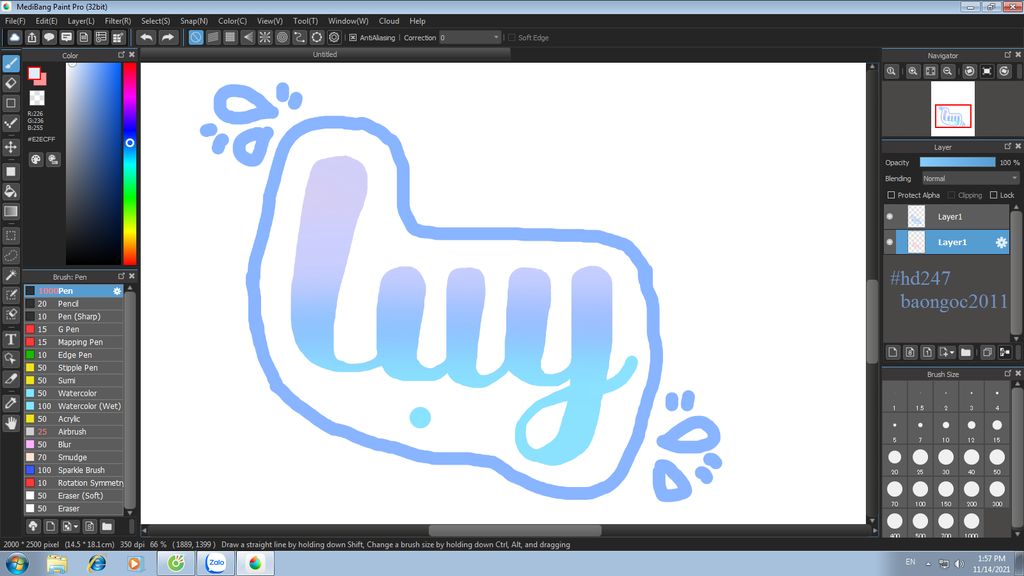Undock the Layer panel
The width and height of the screenshot is (1024, 576).
tap(1007, 146)
